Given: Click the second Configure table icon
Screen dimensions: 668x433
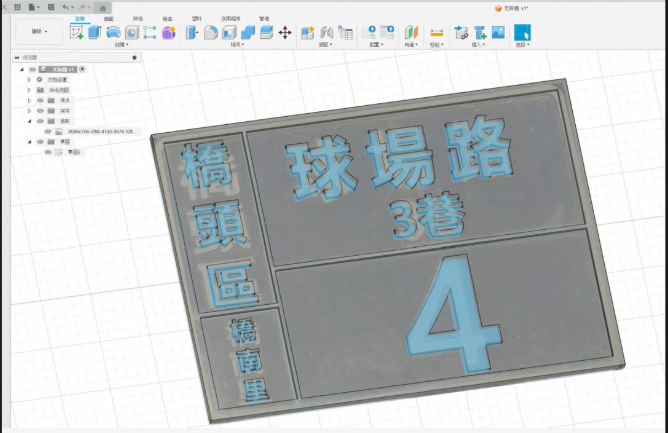Looking at the screenshot, I should click(387, 32).
